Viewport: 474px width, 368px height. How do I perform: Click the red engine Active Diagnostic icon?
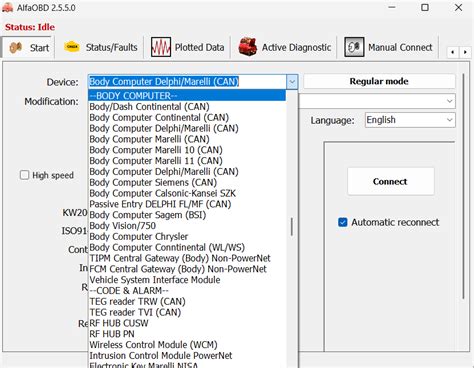248,47
